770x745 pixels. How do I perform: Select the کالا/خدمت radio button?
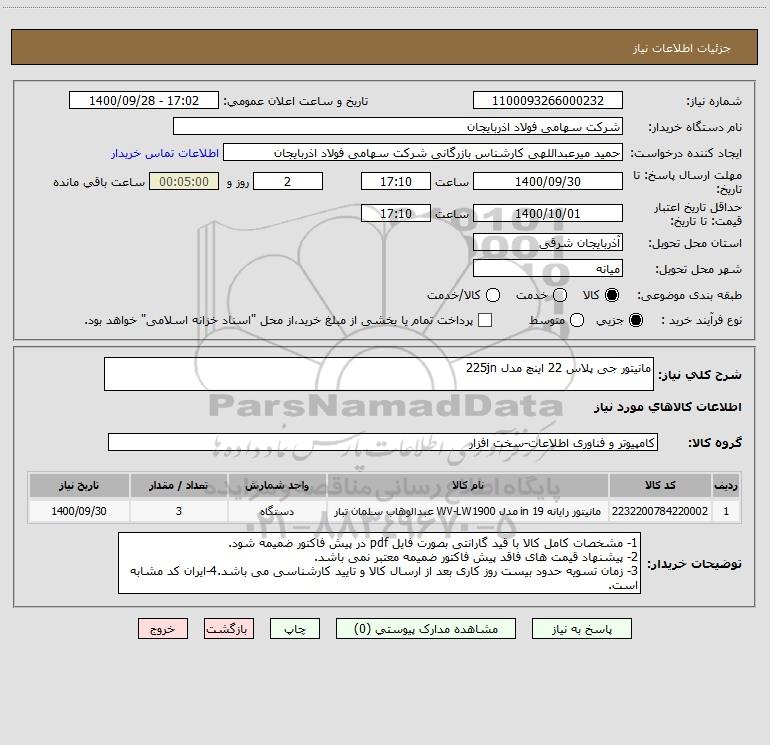pos(493,295)
